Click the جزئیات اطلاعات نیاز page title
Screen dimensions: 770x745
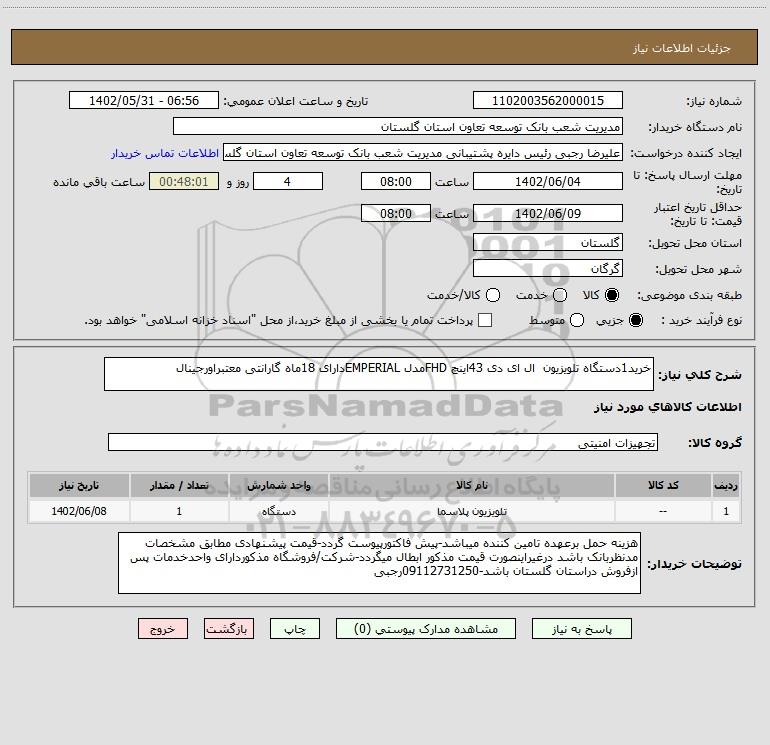pos(681,48)
